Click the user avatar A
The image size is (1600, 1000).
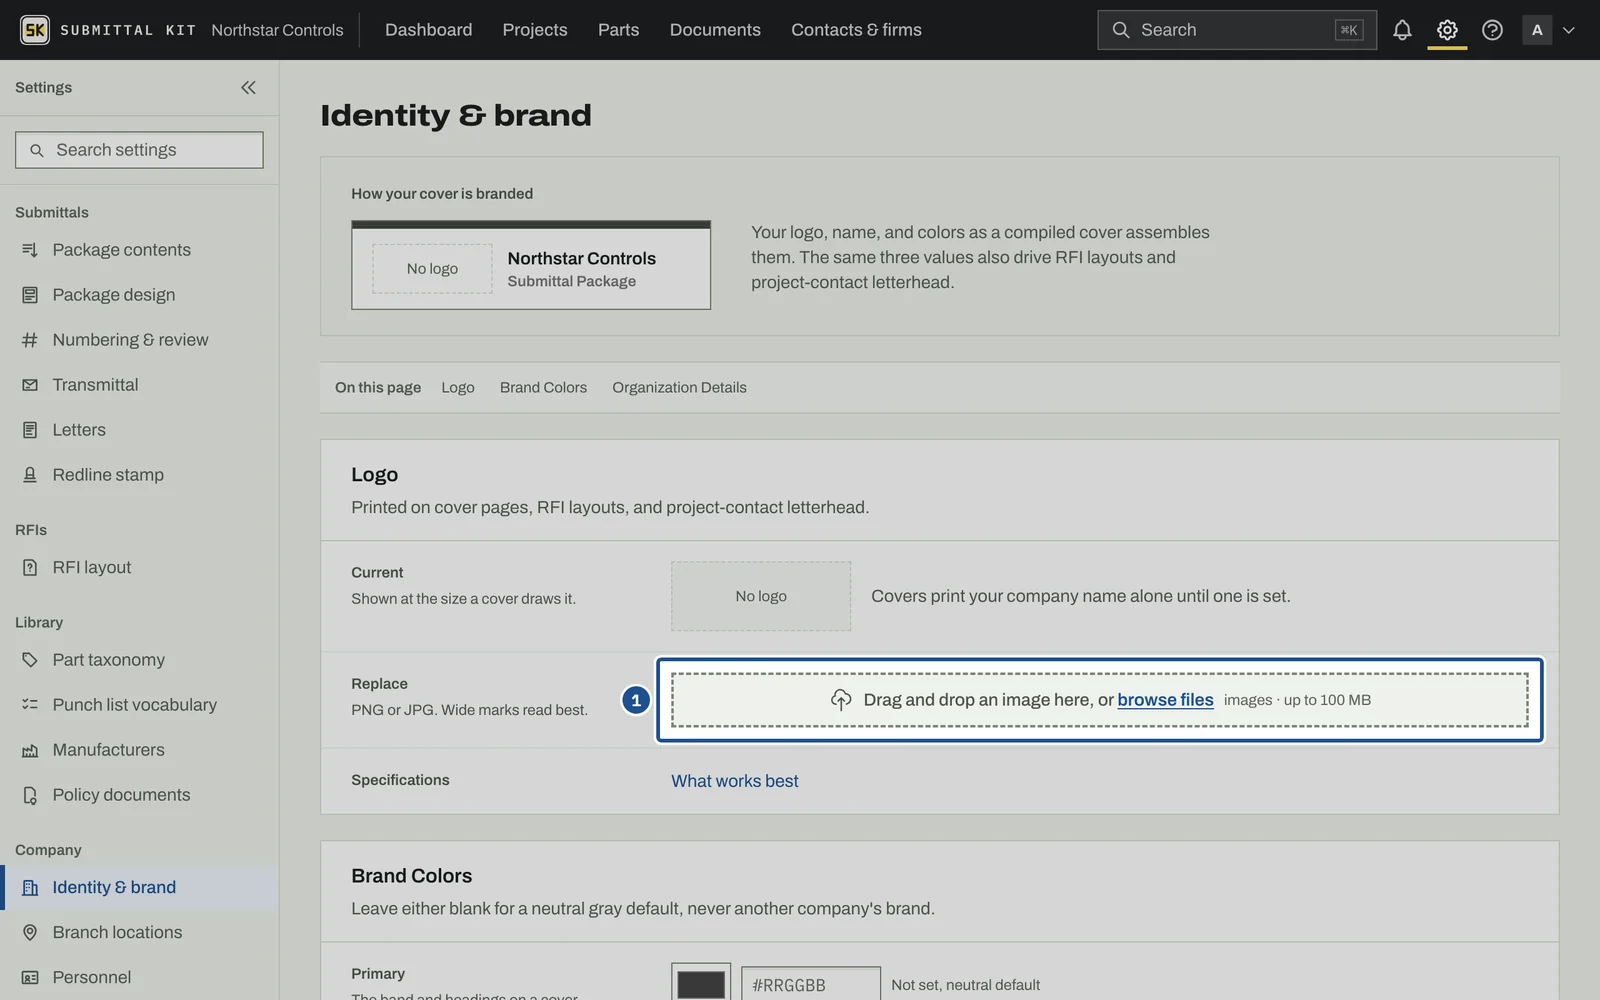tap(1537, 30)
